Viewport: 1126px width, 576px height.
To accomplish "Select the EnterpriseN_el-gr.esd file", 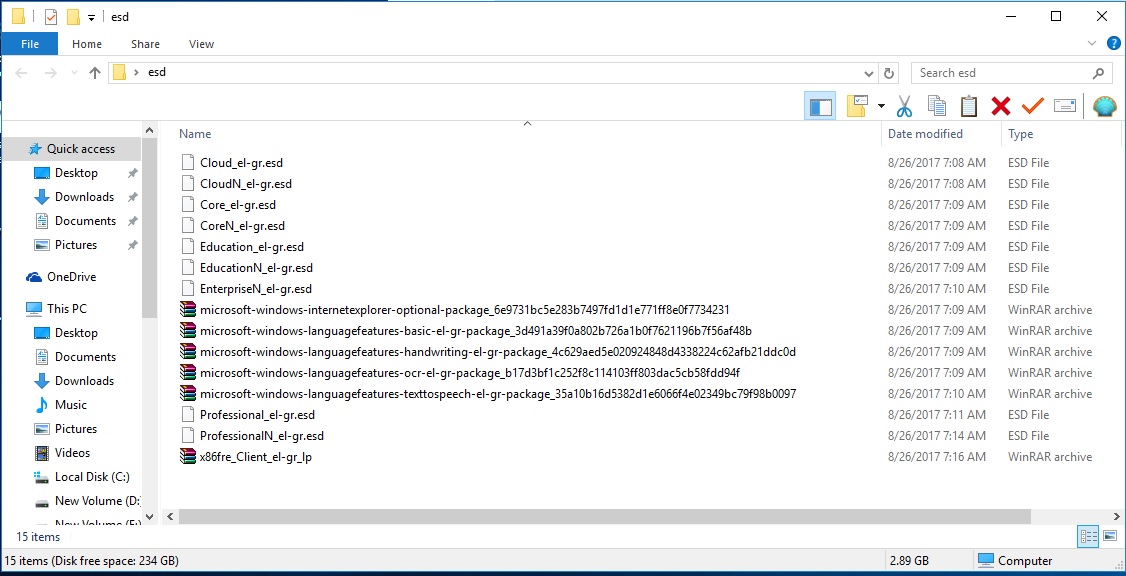I will coord(256,289).
